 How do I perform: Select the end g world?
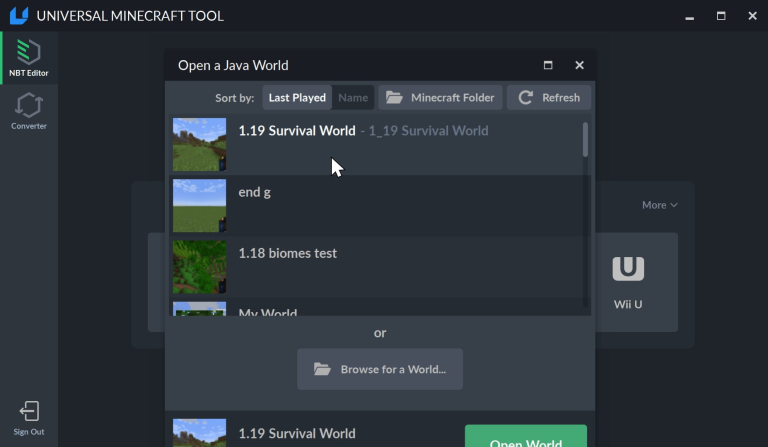pyautogui.click(x=376, y=206)
